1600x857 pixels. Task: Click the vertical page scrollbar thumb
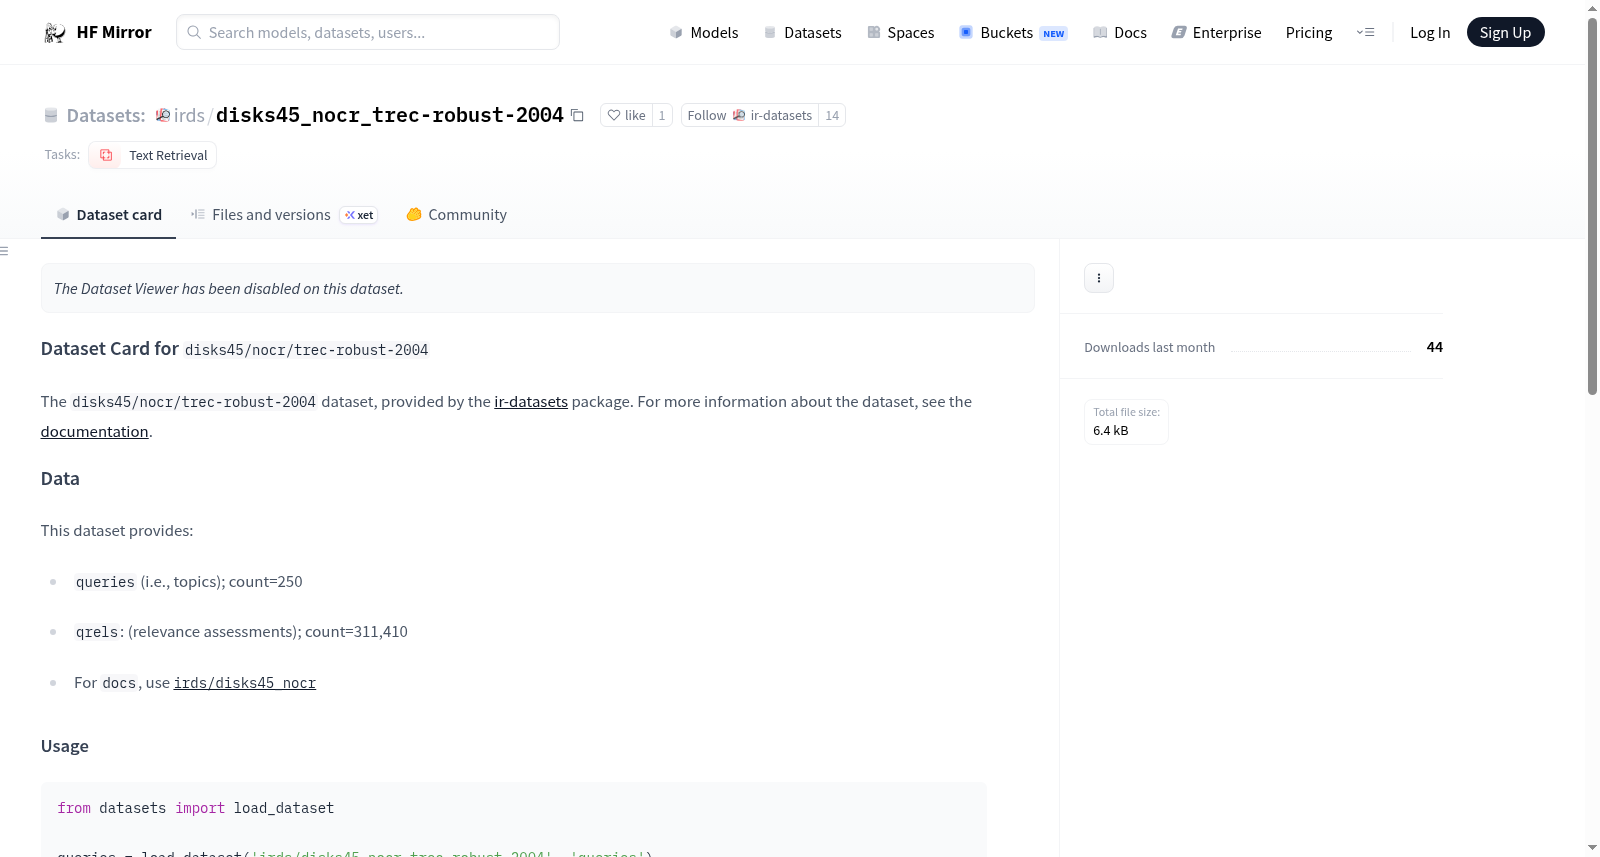[x=1593, y=206]
